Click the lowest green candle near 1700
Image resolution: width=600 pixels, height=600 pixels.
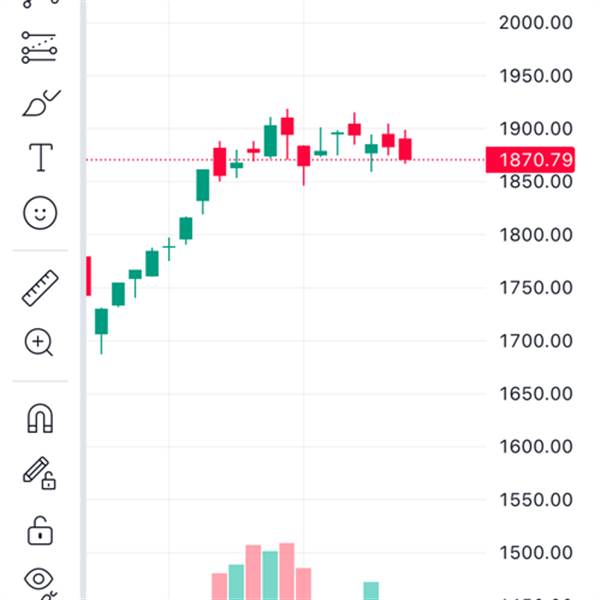[101, 321]
